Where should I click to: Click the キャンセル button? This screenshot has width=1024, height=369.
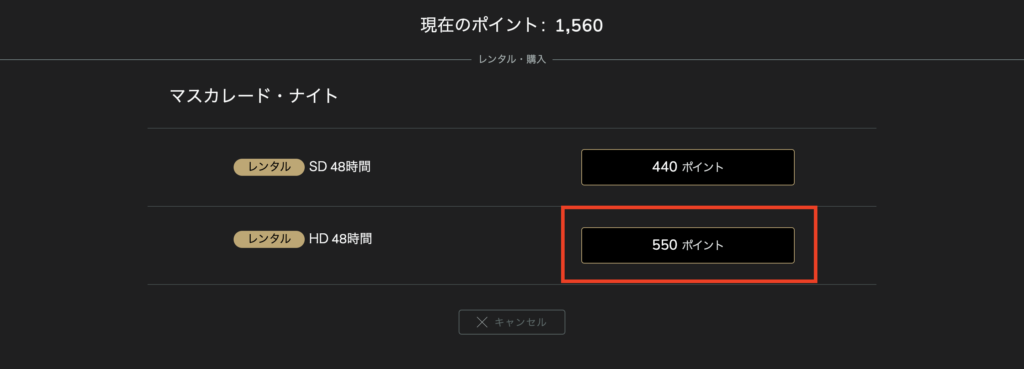coord(512,322)
